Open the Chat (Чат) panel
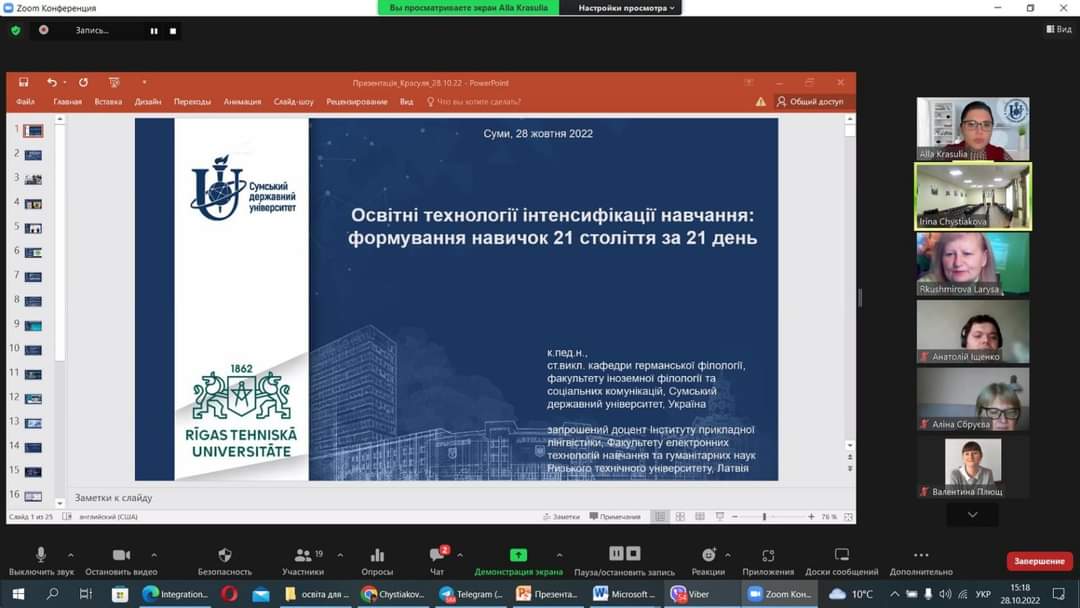Viewport: 1080px width, 608px height. point(437,556)
